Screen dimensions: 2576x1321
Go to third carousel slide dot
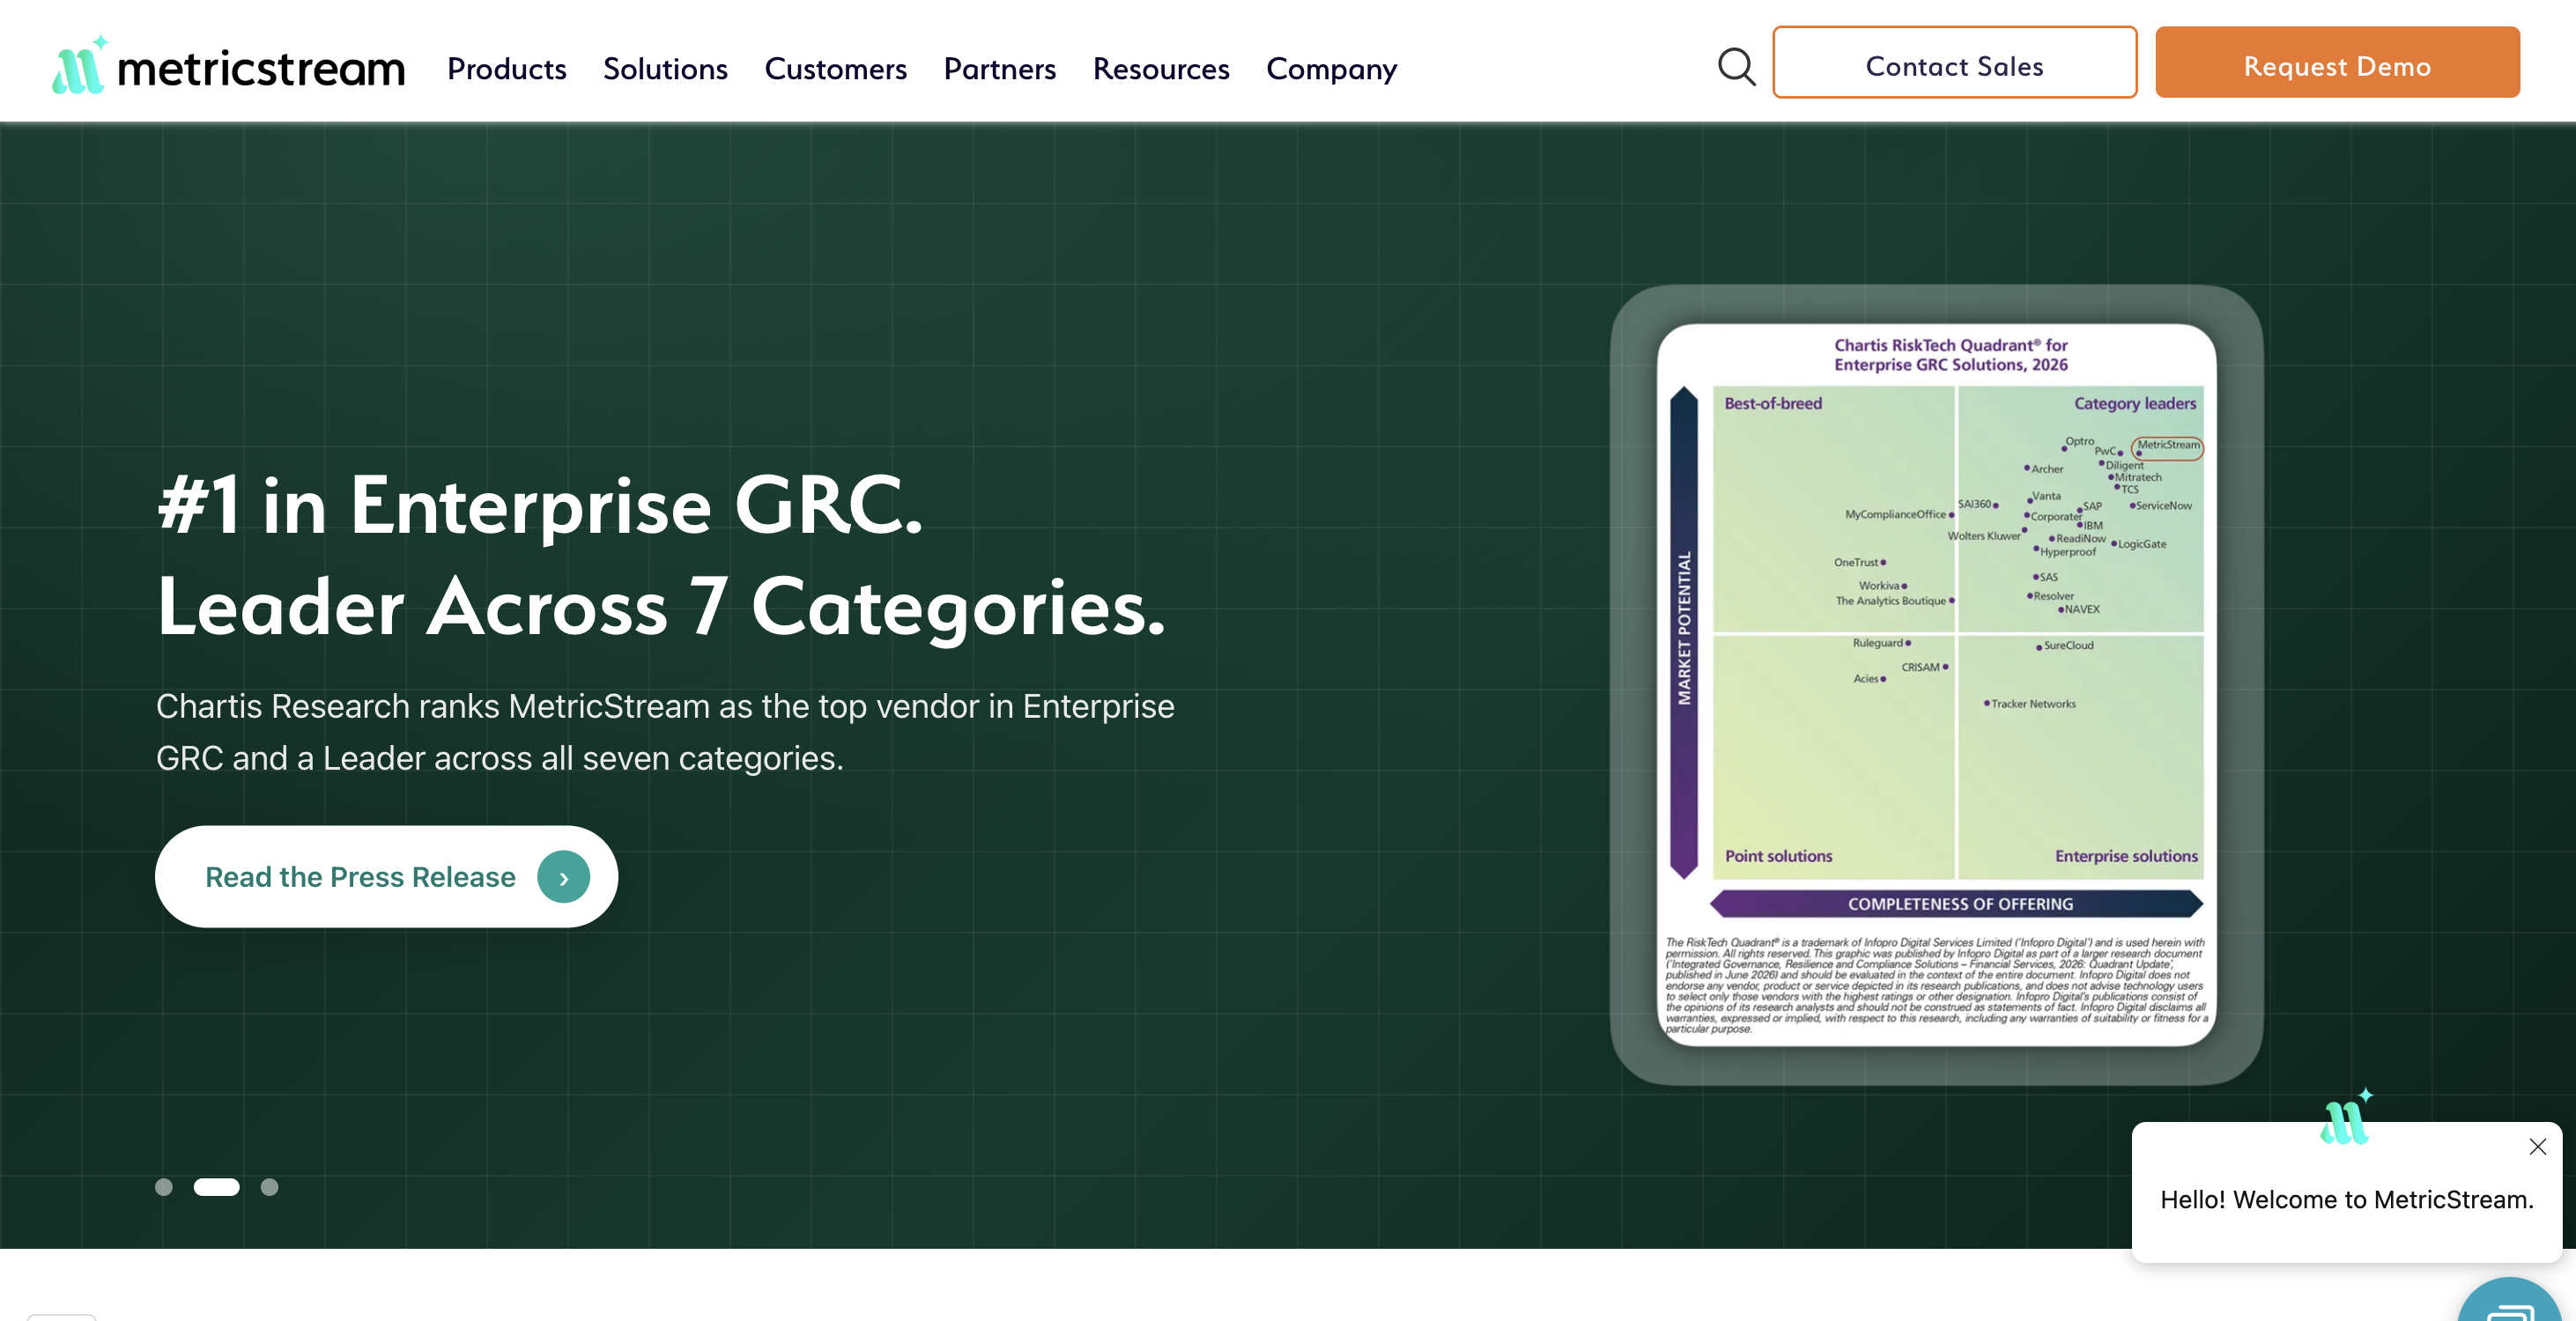click(269, 1187)
